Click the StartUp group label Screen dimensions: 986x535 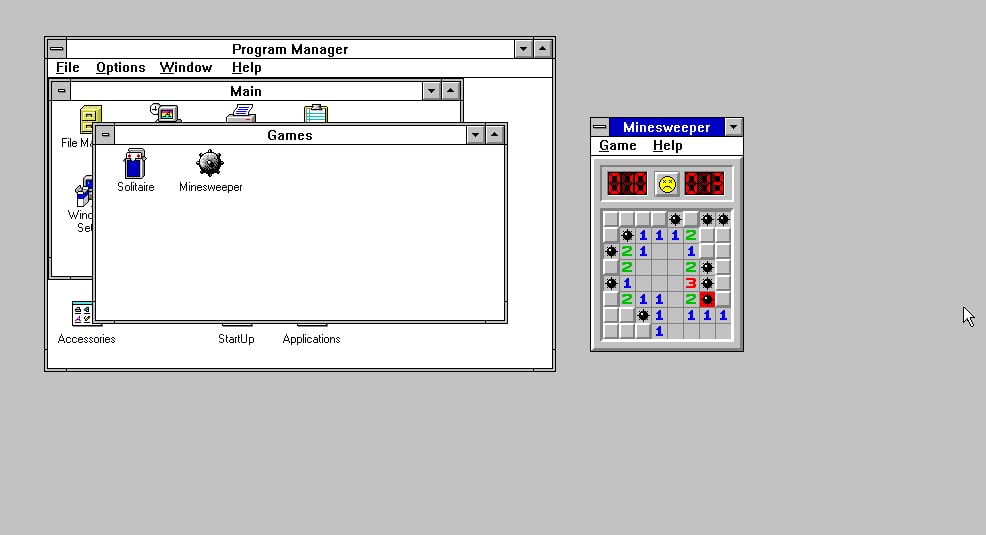click(x=236, y=339)
